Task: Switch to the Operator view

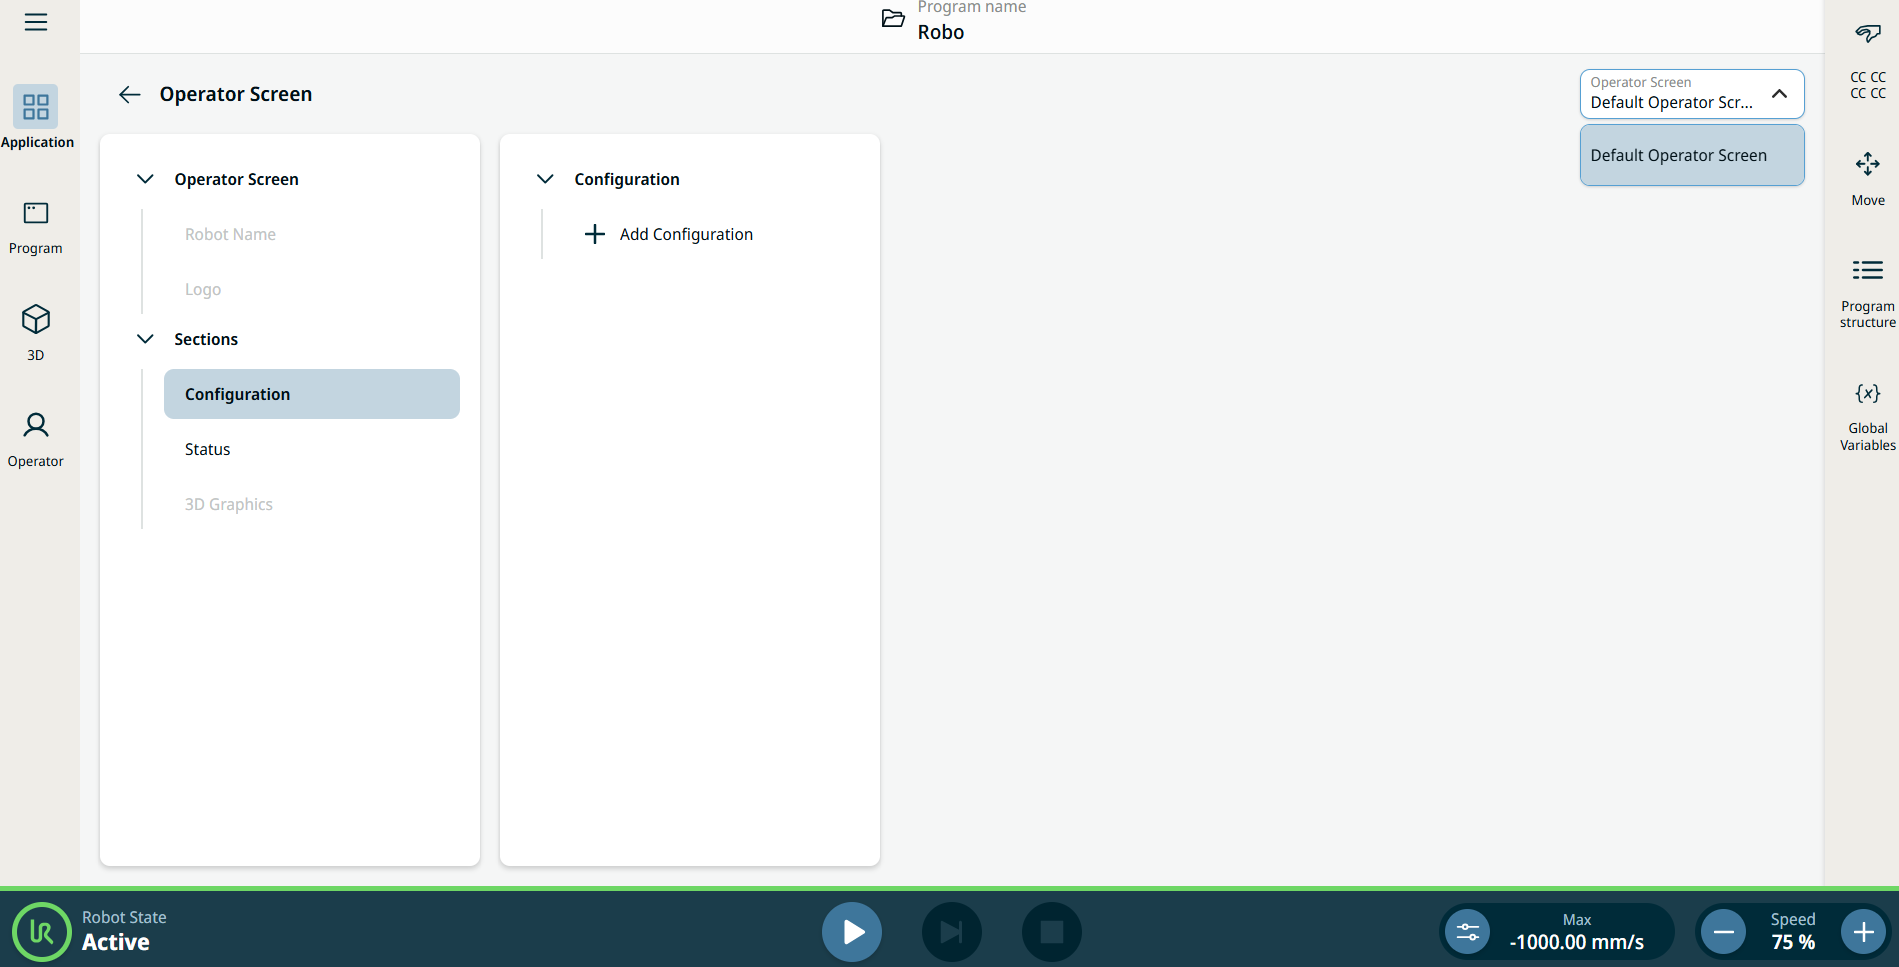Action: point(36,439)
